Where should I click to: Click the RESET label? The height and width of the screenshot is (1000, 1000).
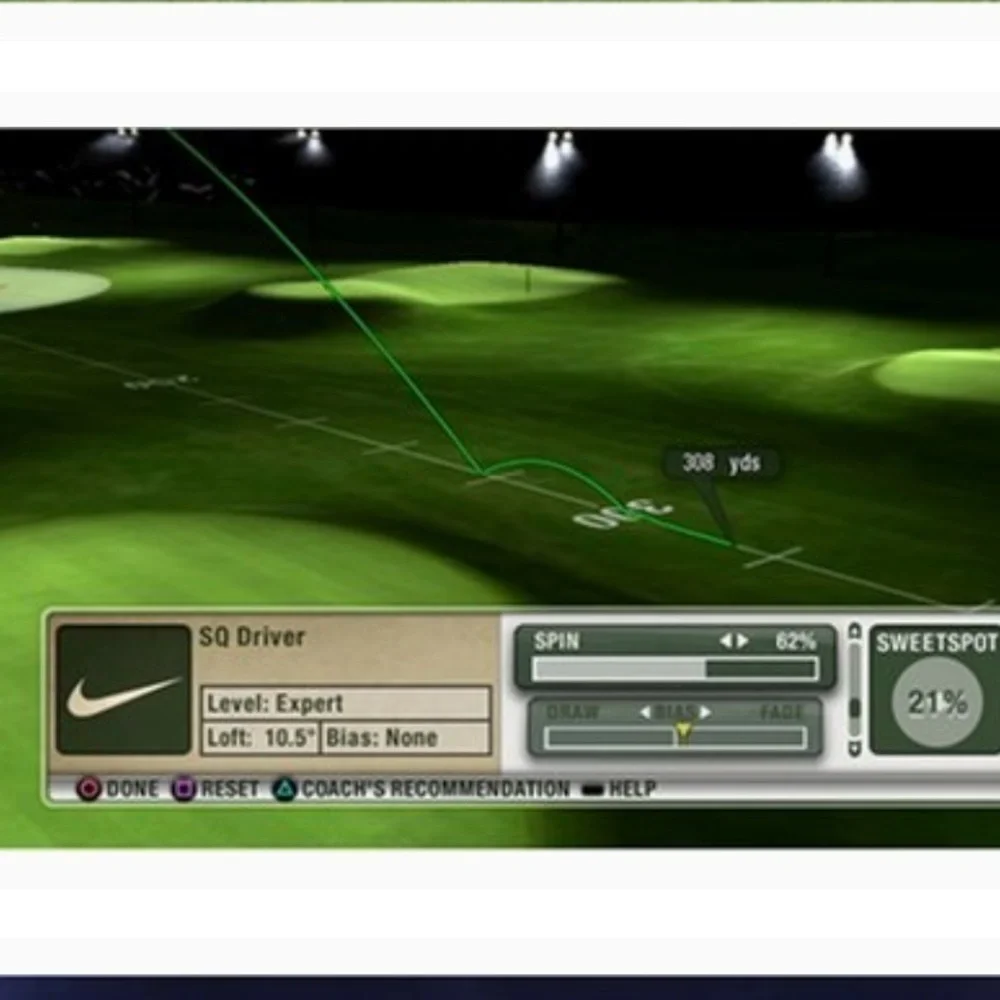pyautogui.click(x=230, y=789)
